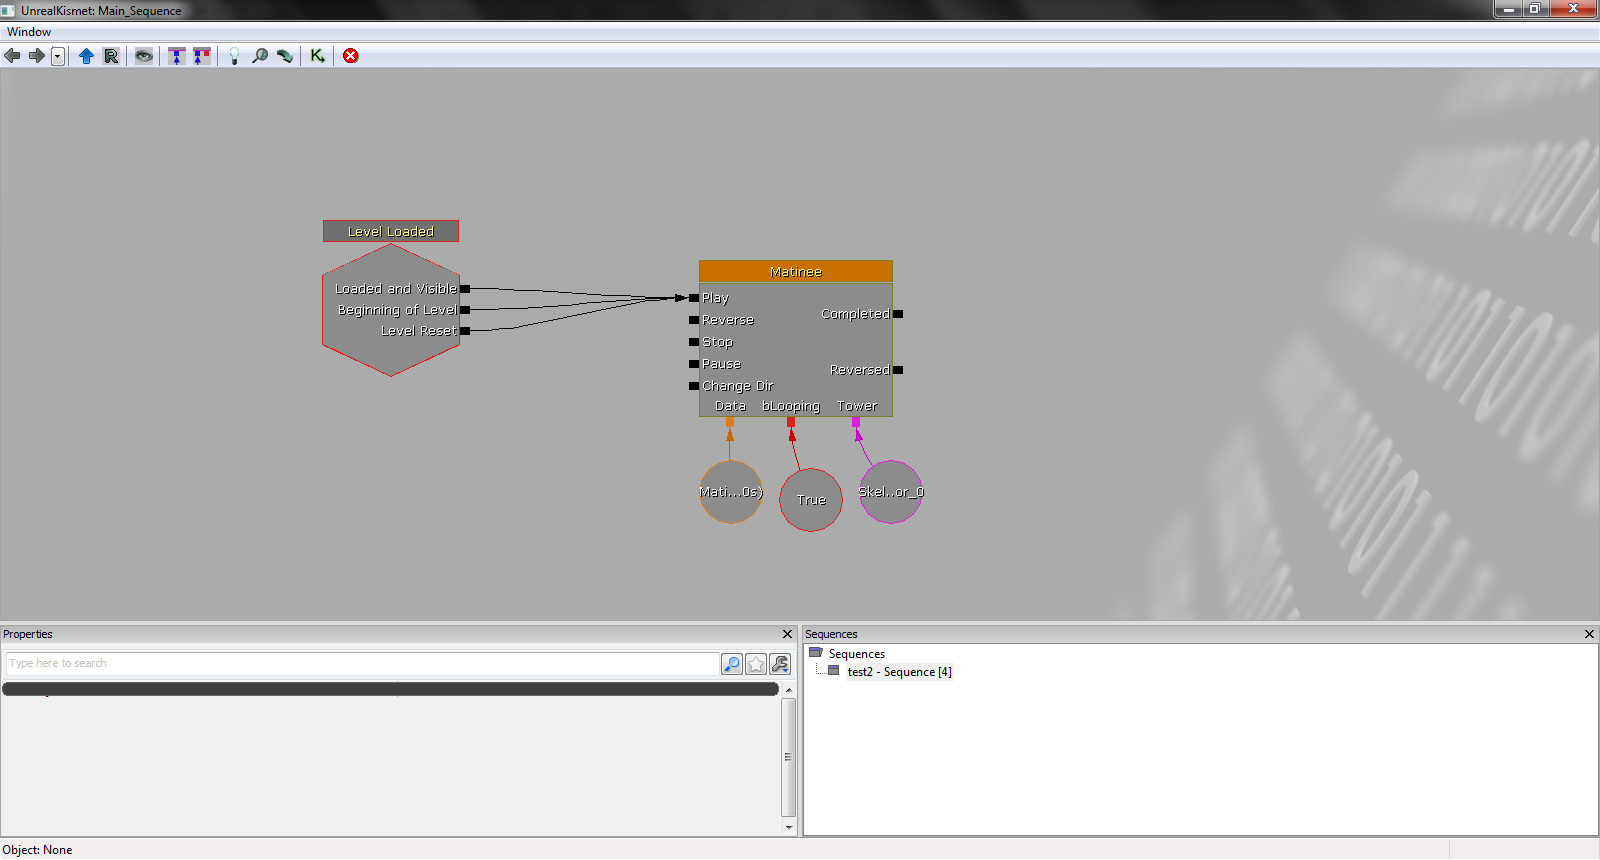Click the Properties search magnifier button

[732, 664]
